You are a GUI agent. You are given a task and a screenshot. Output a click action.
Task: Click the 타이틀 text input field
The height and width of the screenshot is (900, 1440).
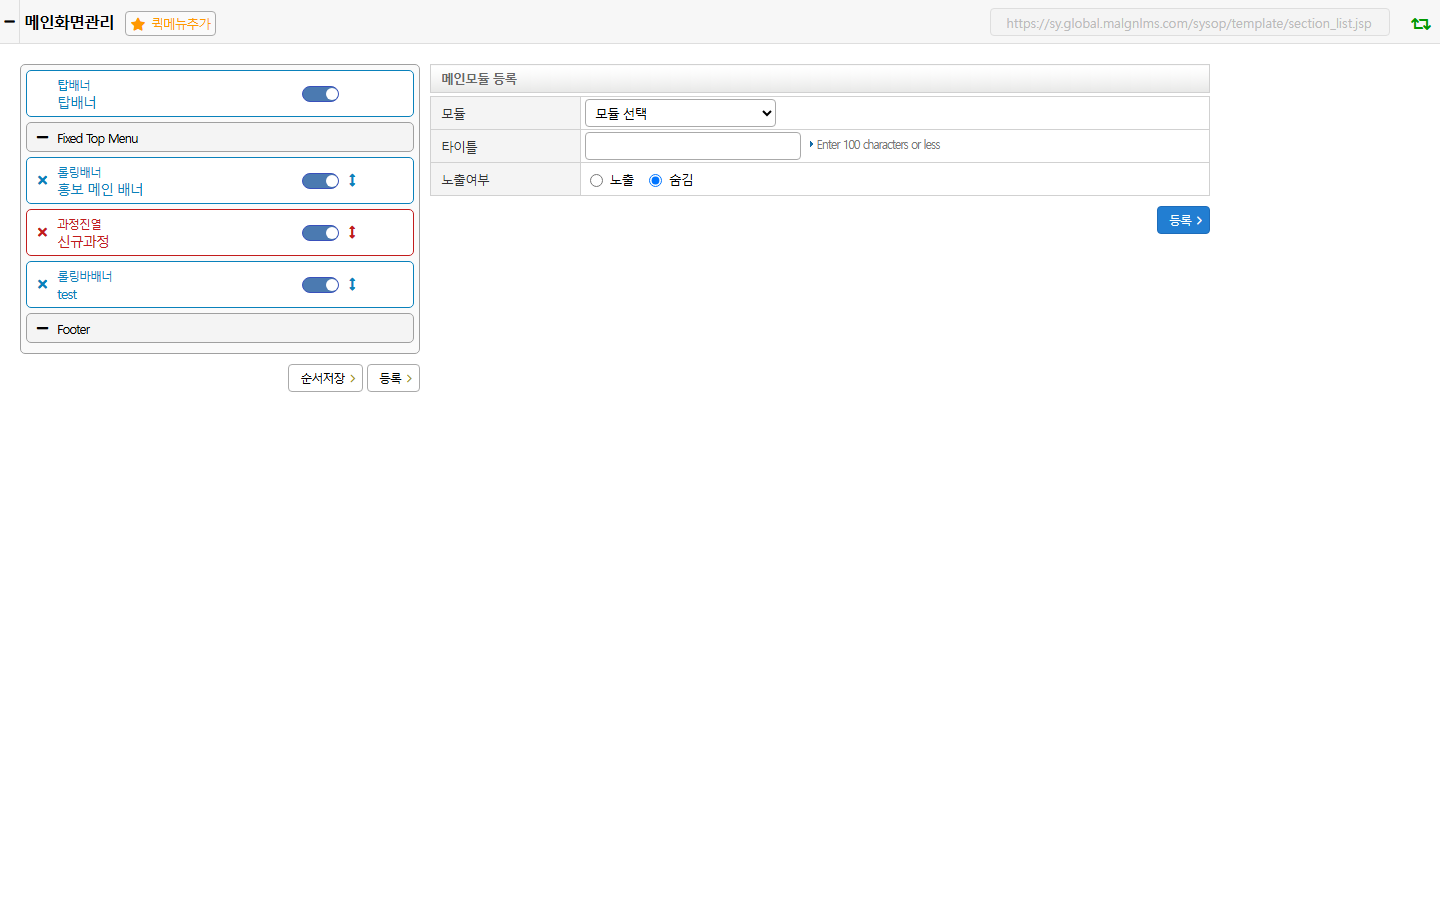693,146
